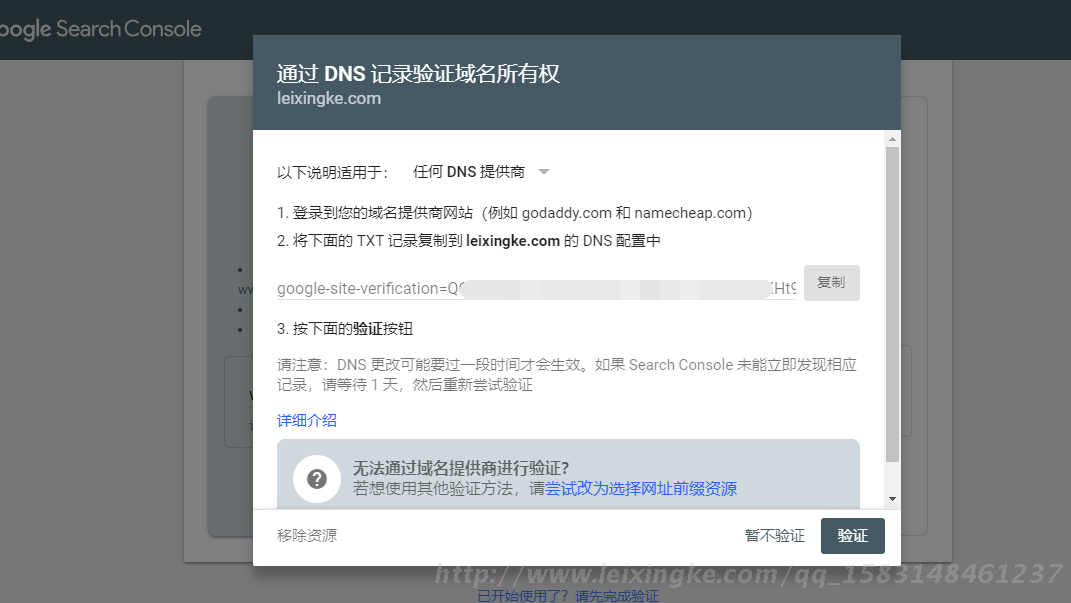Open the 任何 DNS 提供商 dropdown
The image size is (1071, 603).
click(481, 172)
